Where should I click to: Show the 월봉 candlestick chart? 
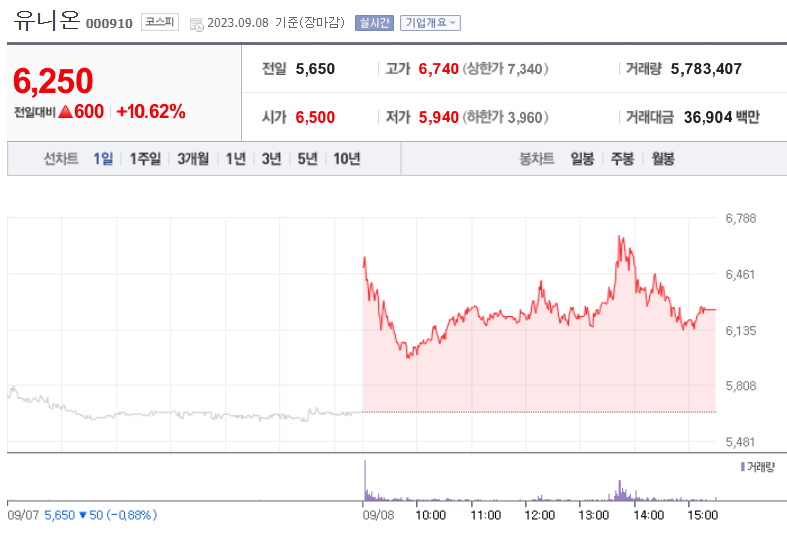tap(663, 159)
